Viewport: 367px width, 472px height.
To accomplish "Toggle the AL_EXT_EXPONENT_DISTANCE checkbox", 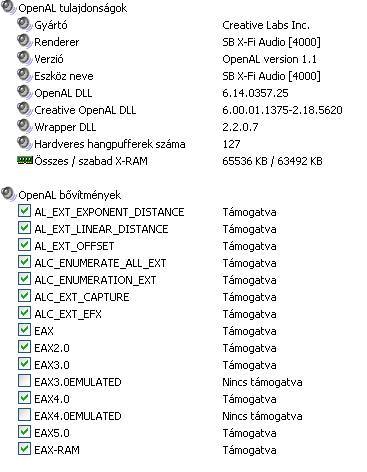I will [24, 211].
